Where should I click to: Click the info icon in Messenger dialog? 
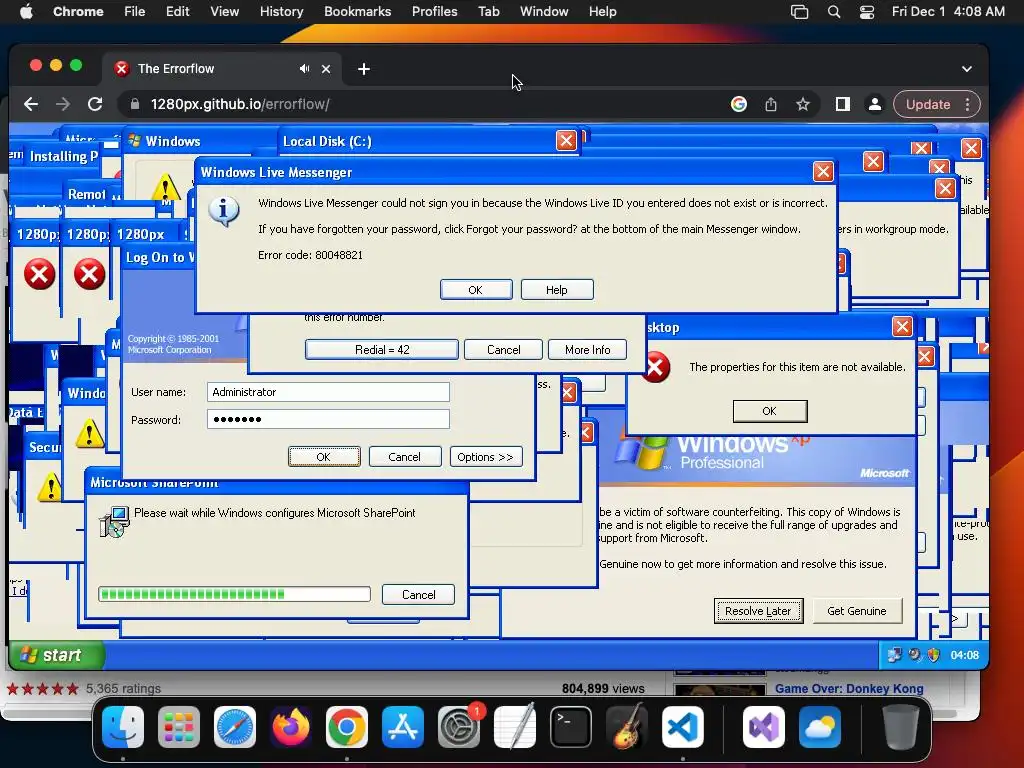point(224,211)
